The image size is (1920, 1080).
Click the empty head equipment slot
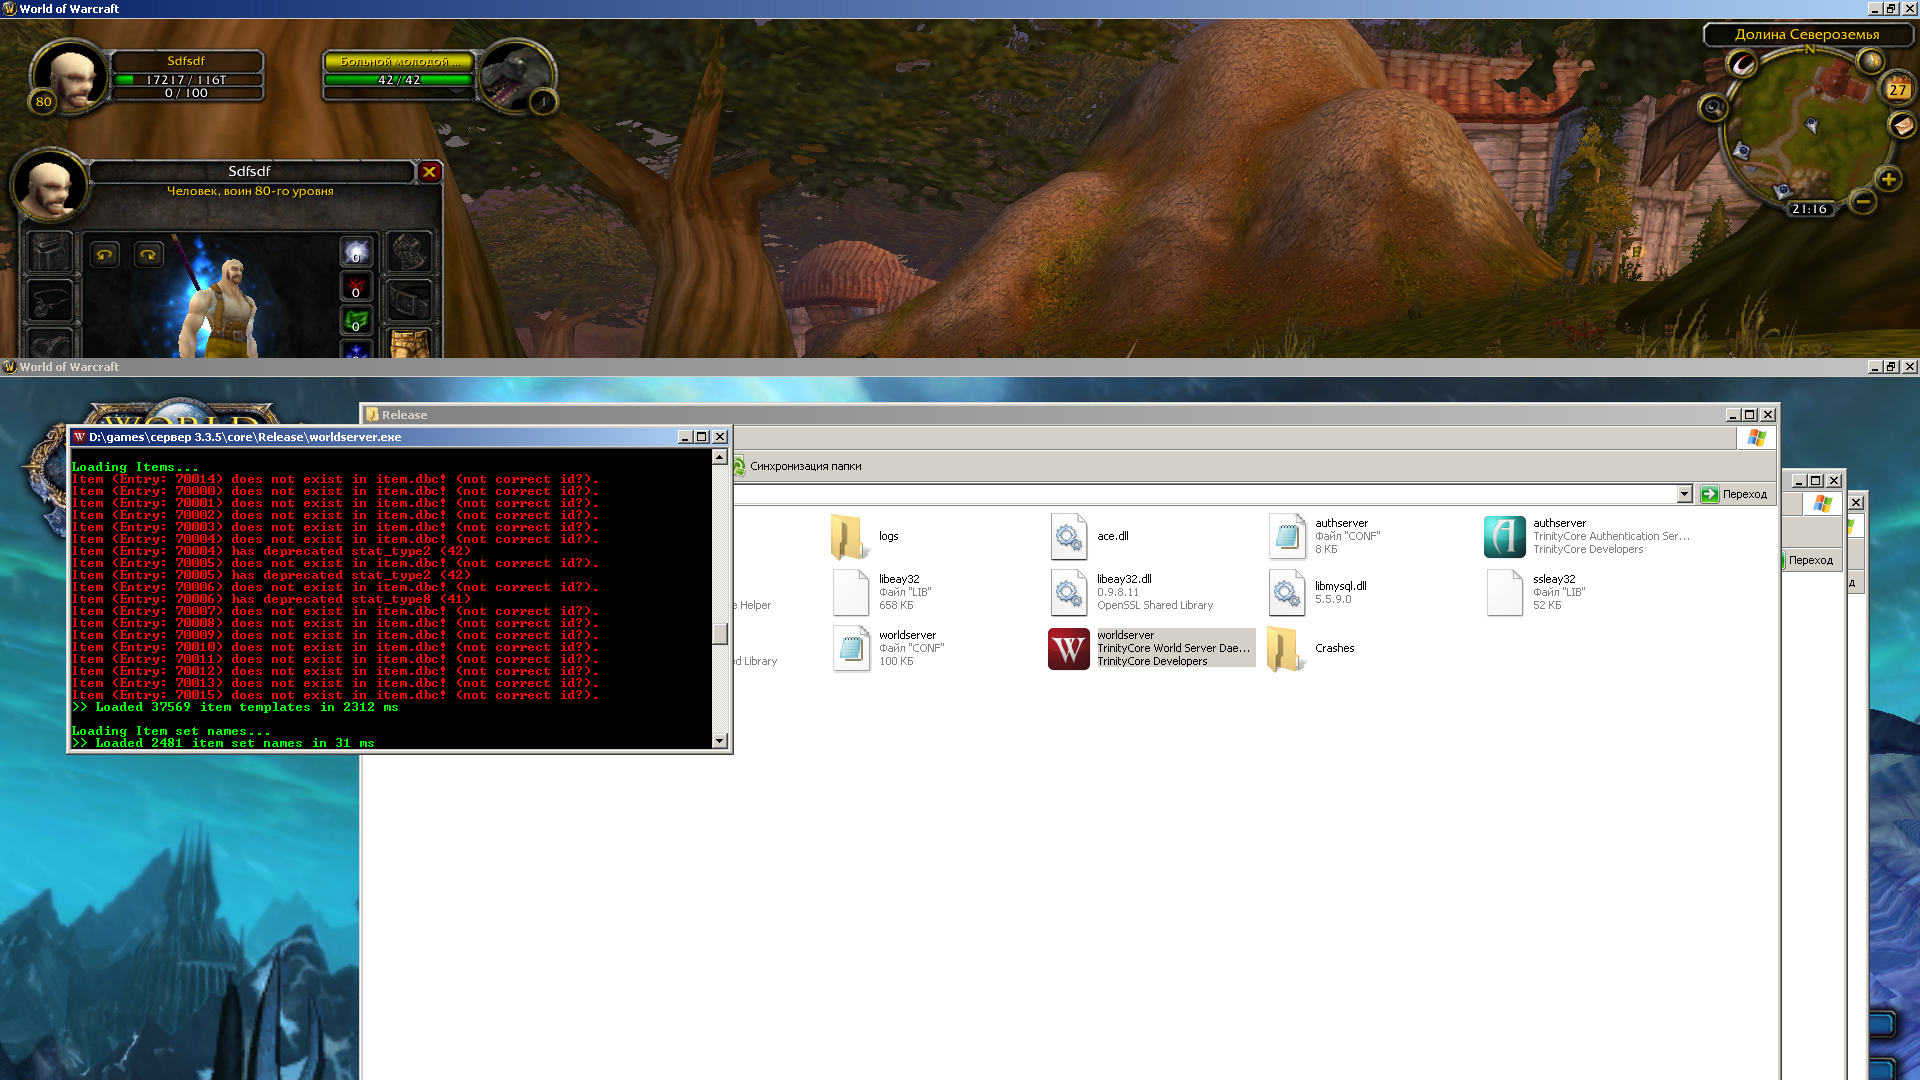(50, 252)
